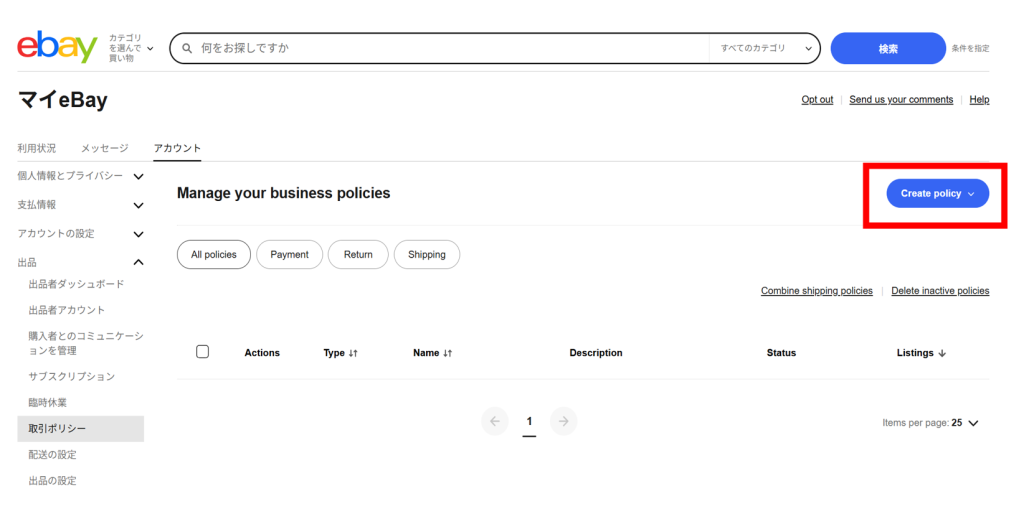Filter by Shipping policies
Image resolution: width=1024 pixels, height=514 pixels.
pos(426,255)
